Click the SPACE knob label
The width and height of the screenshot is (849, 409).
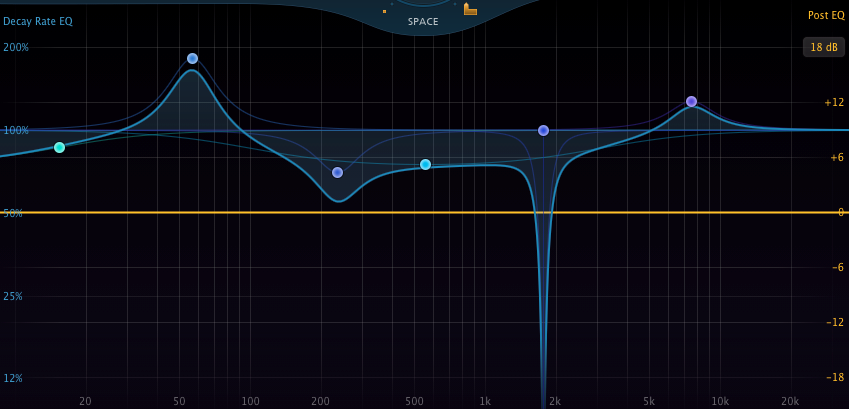coord(423,22)
